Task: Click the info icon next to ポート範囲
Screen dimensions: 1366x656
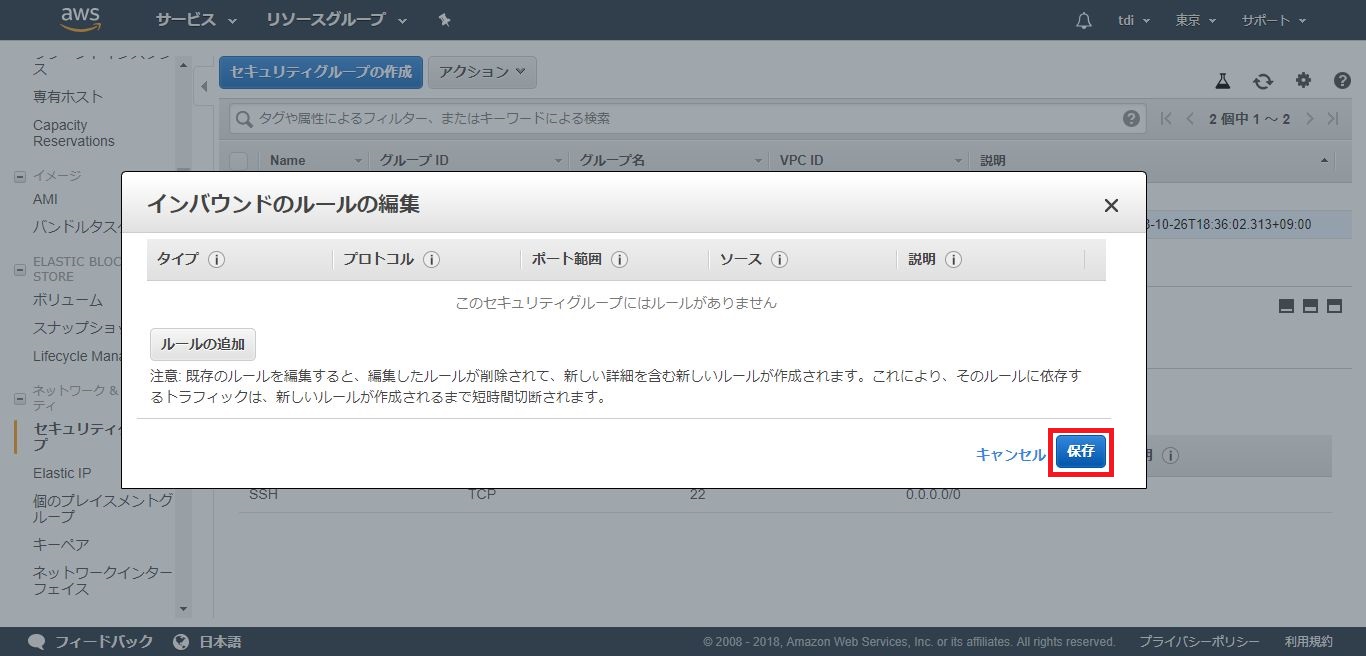Action: pyautogui.click(x=619, y=260)
